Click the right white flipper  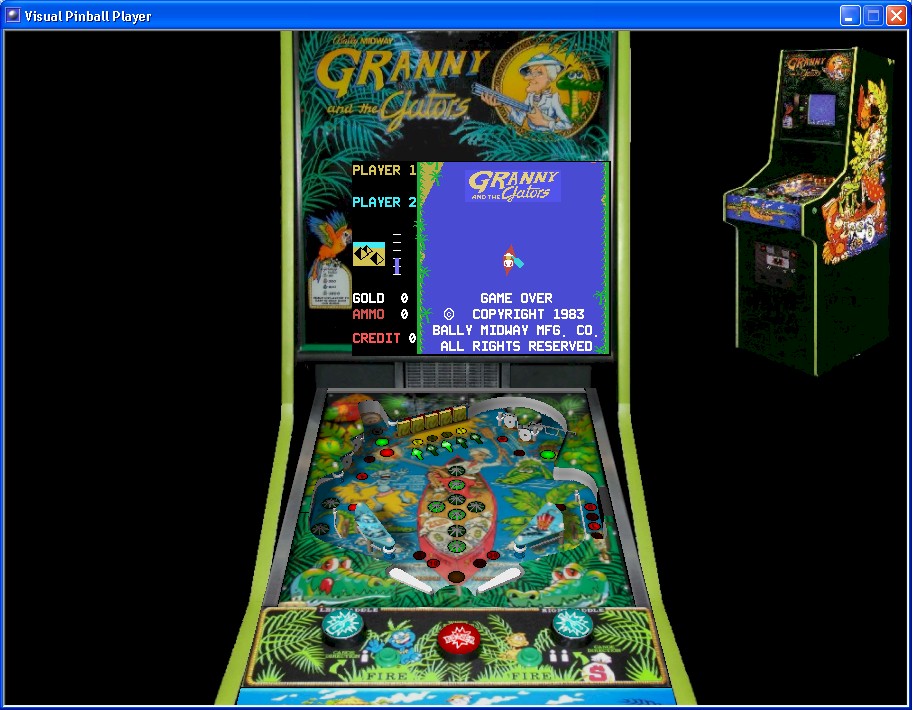(499, 581)
